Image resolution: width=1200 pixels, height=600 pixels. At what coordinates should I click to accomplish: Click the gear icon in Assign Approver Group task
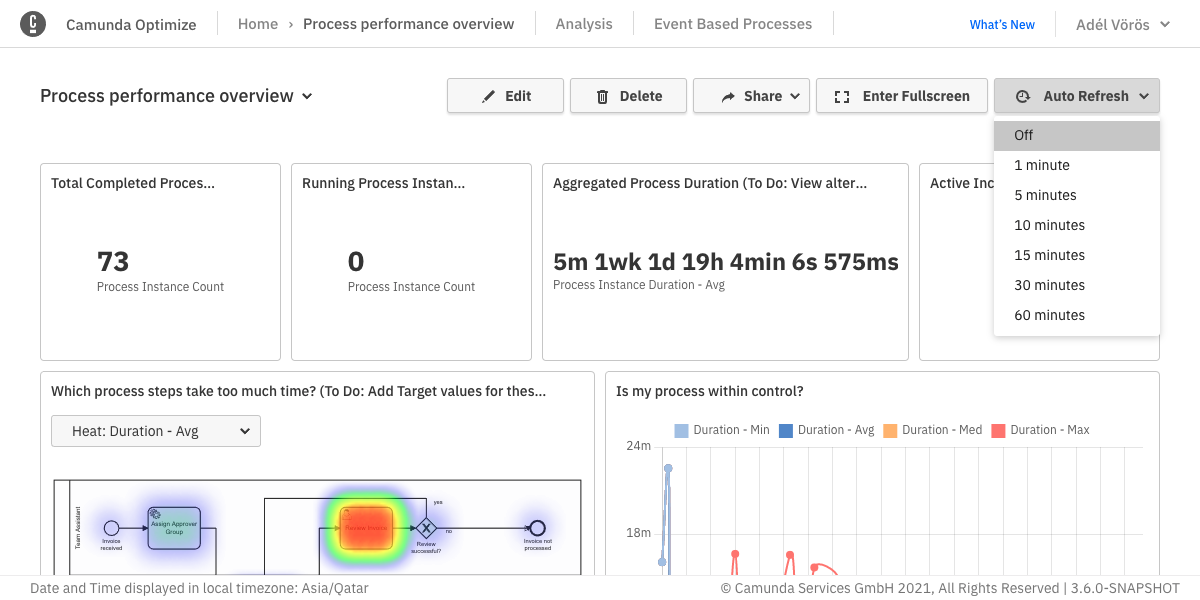point(154,513)
